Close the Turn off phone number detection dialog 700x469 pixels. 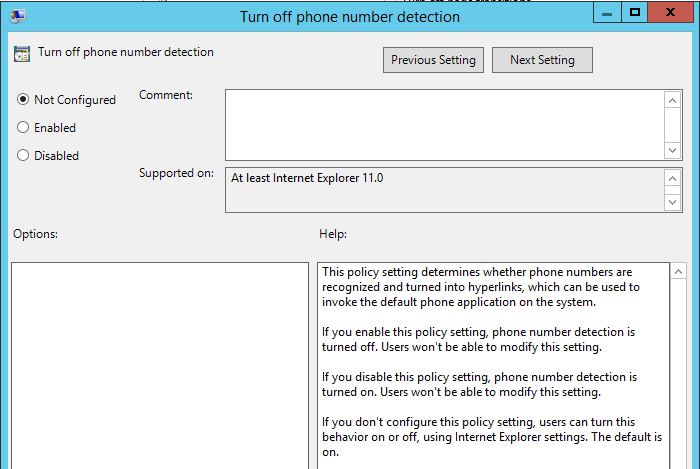pyautogui.click(x=673, y=12)
